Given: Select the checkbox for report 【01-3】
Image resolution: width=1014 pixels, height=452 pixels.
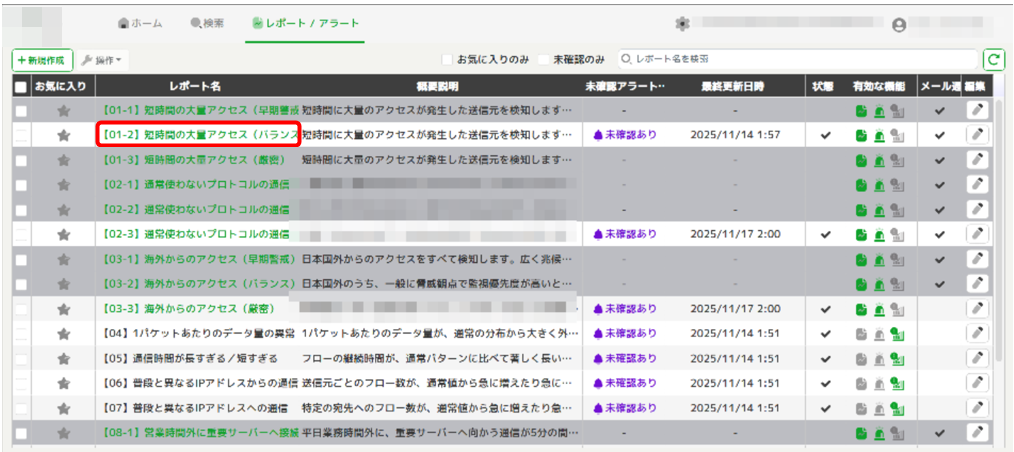Looking at the screenshot, I should coord(21,160).
